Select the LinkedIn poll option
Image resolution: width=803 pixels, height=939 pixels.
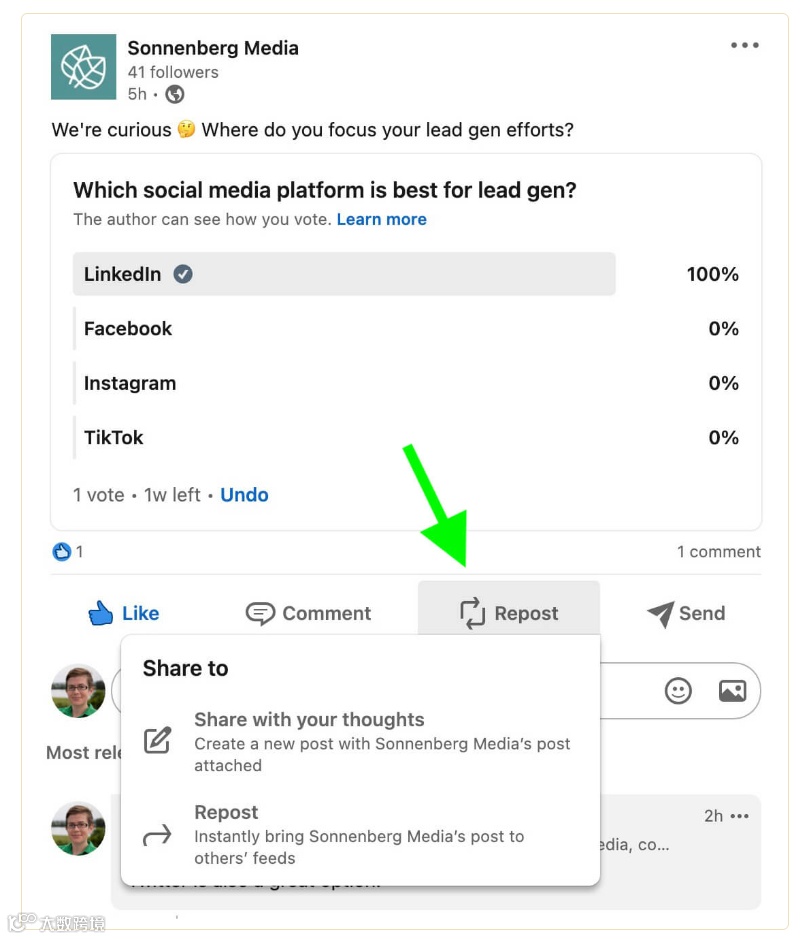(x=343, y=274)
